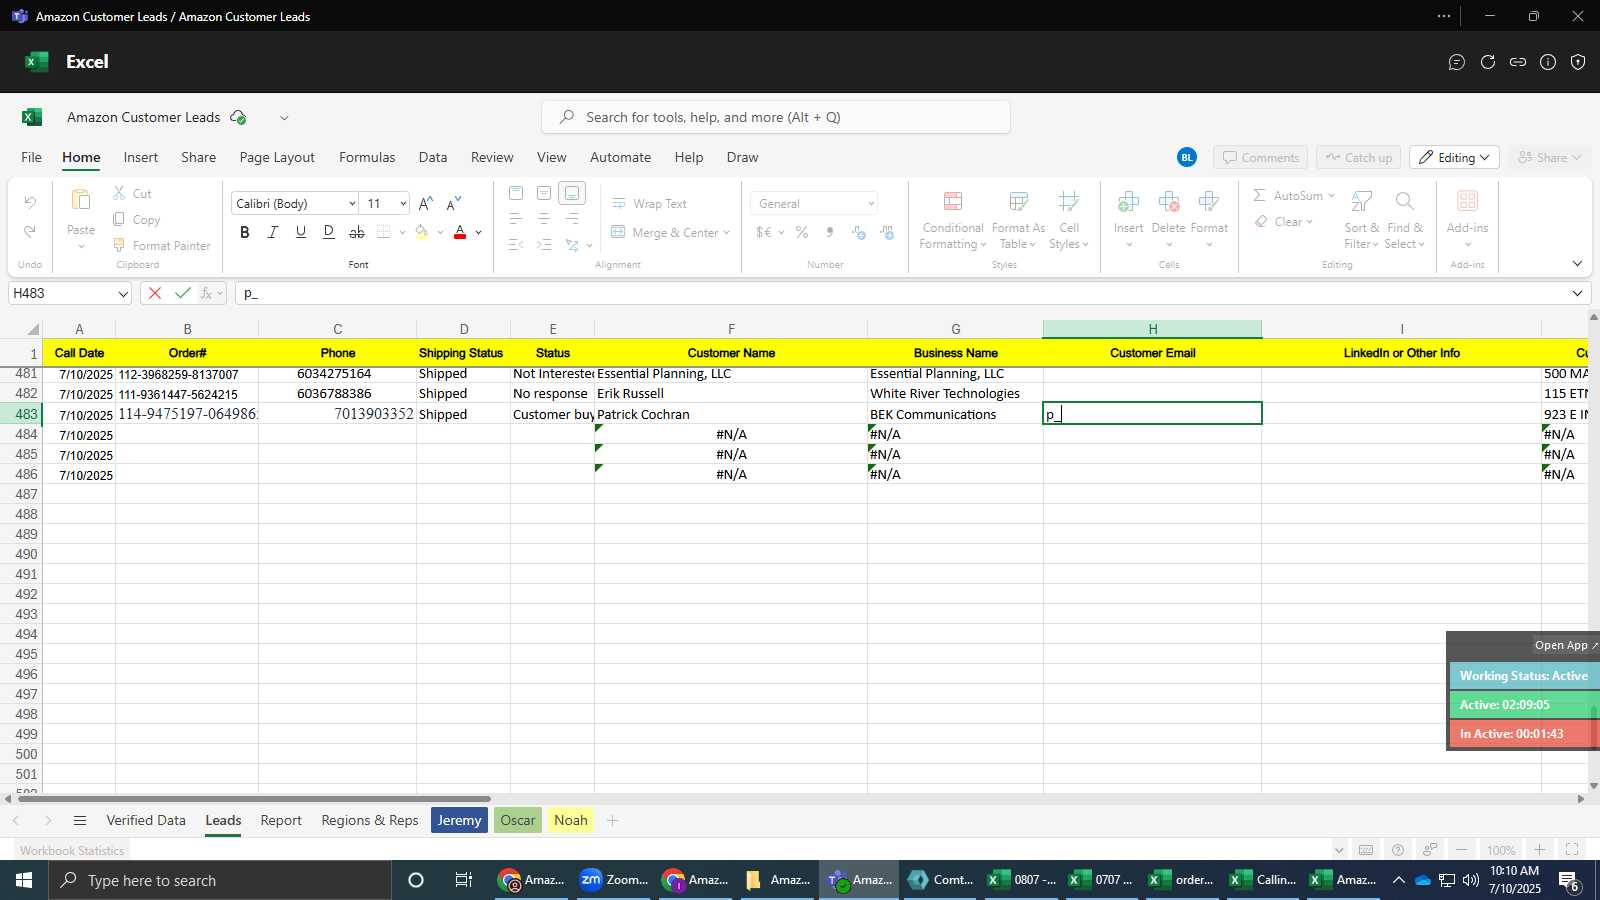
Task: Click the Percent style icon
Action: click(x=802, y=232)
